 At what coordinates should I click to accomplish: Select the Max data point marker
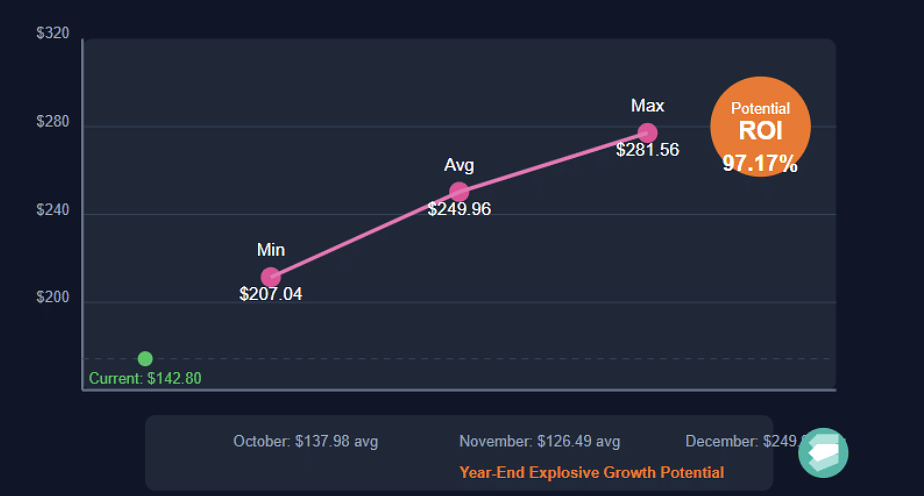[x=648, y=133]
